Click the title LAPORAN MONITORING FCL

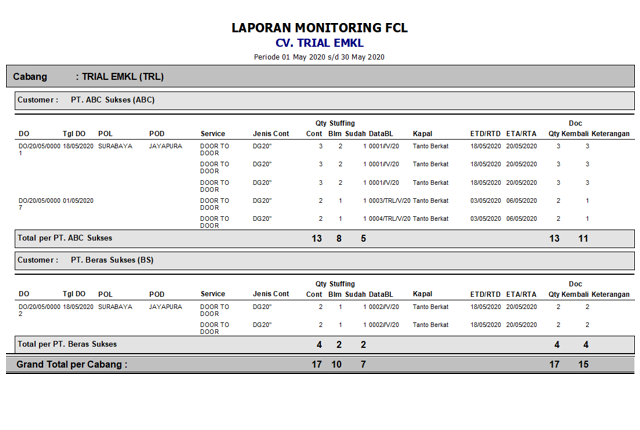click(319, 28)
